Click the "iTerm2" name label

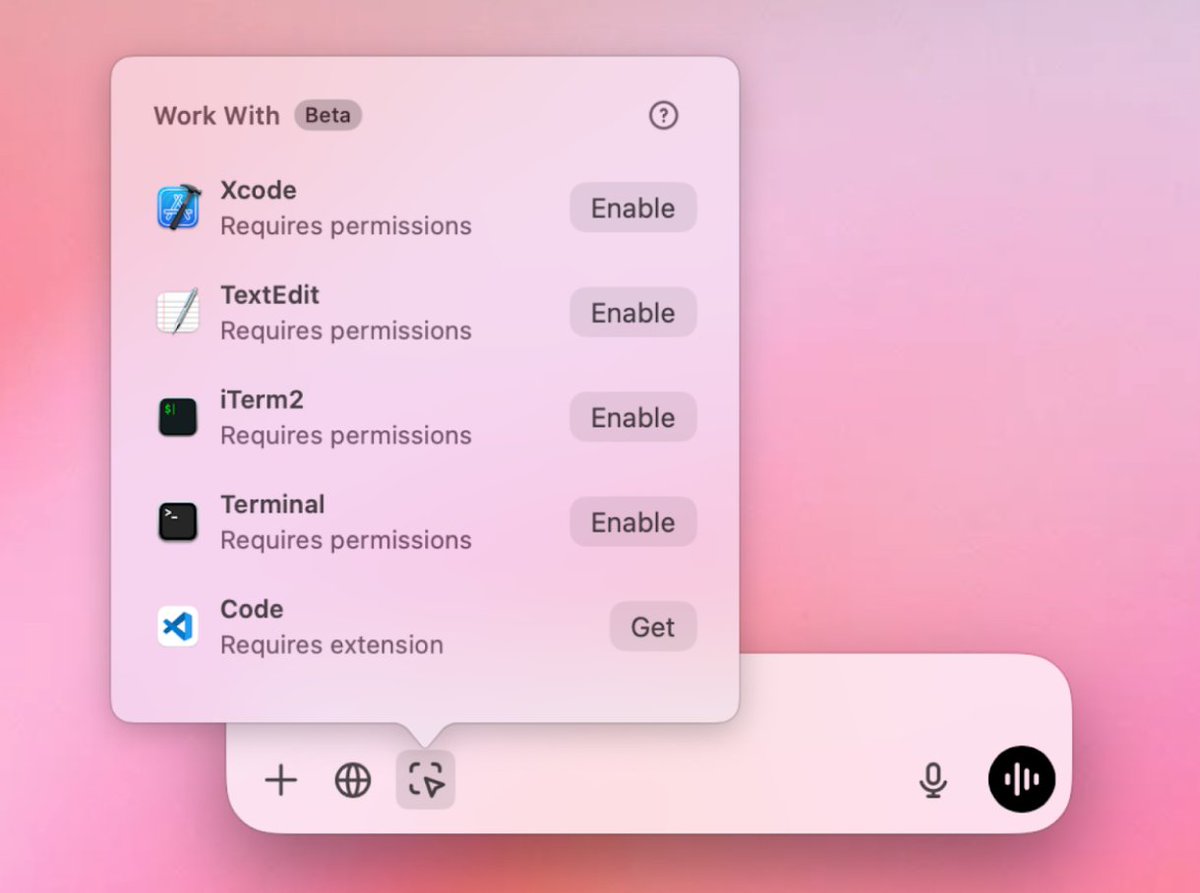click(262, 400)
